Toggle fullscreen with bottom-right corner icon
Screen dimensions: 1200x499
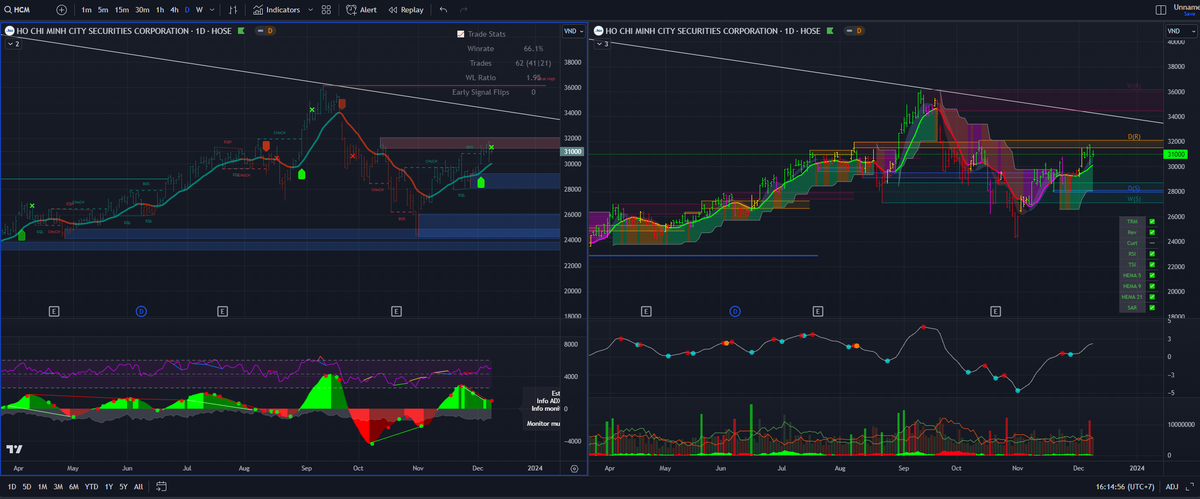tap(1188, 487)
